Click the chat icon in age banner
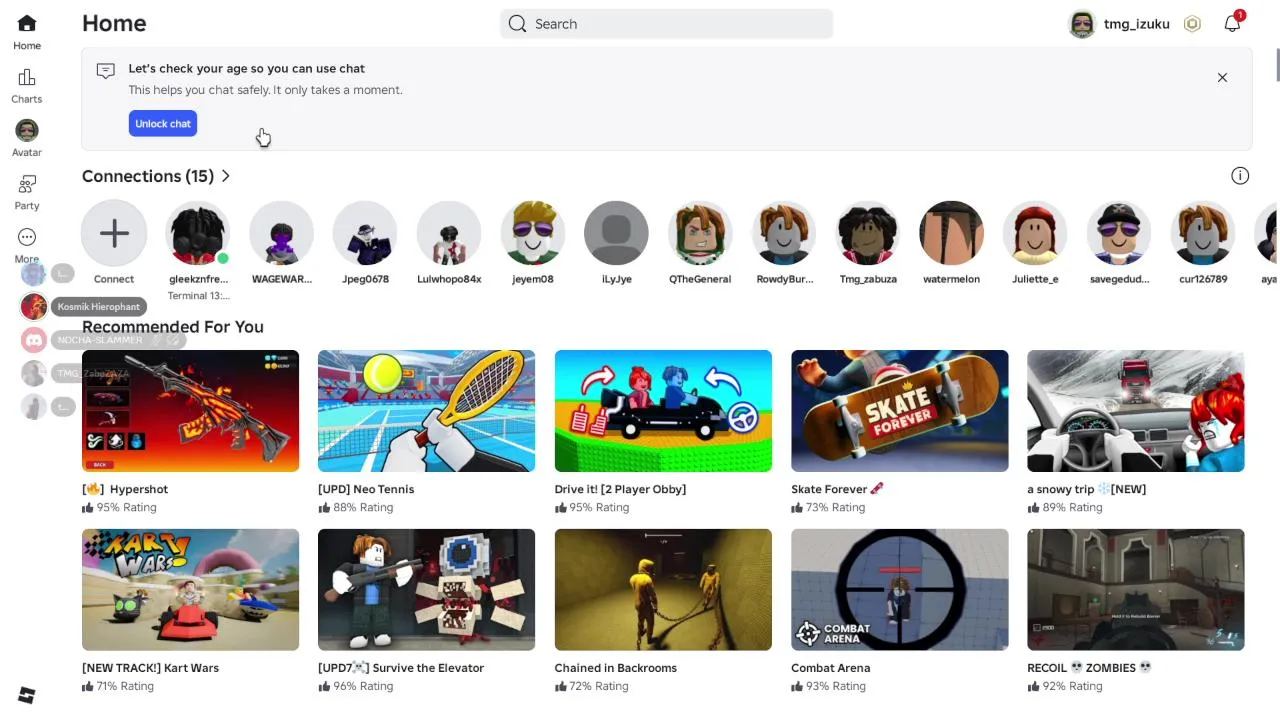Image resolution: width=1280 pixels, height=720 pixels. [x=106, y=70]
